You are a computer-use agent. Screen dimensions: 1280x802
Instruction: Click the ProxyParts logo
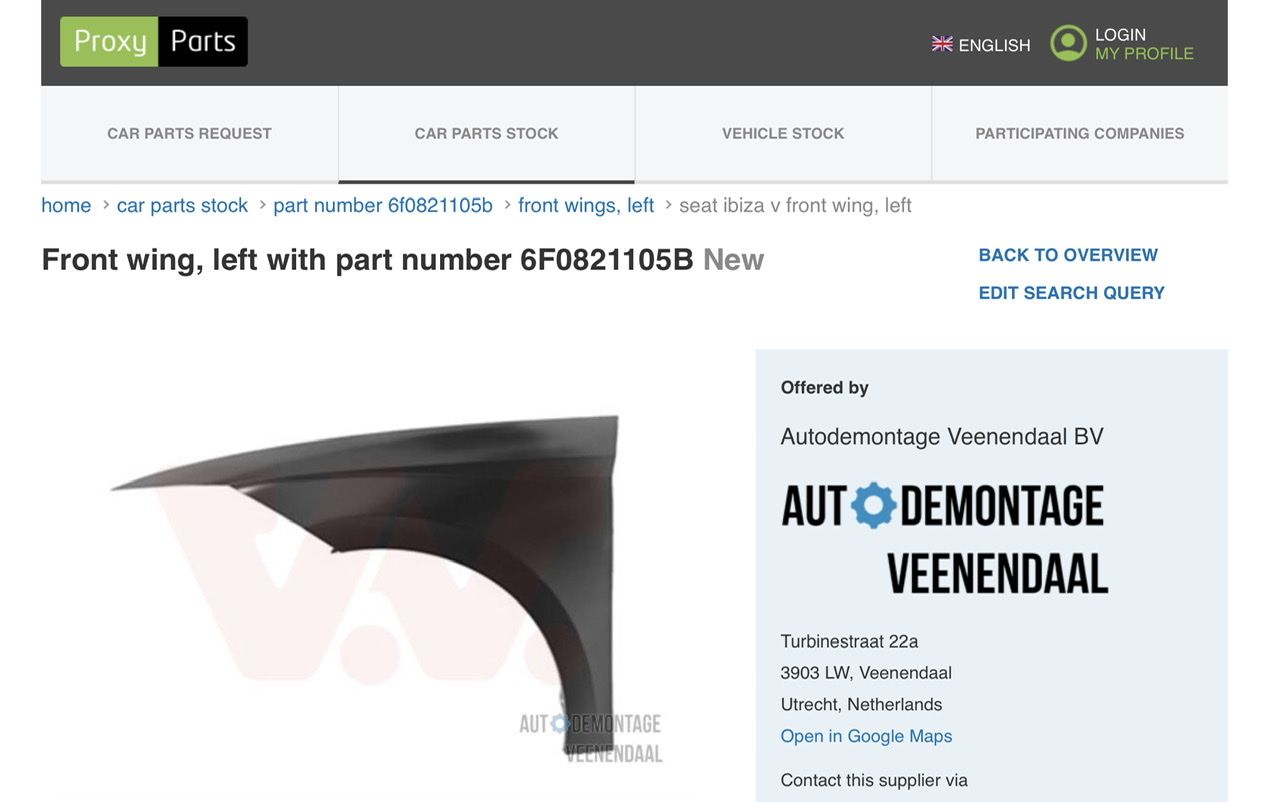[x=154, y=42]
